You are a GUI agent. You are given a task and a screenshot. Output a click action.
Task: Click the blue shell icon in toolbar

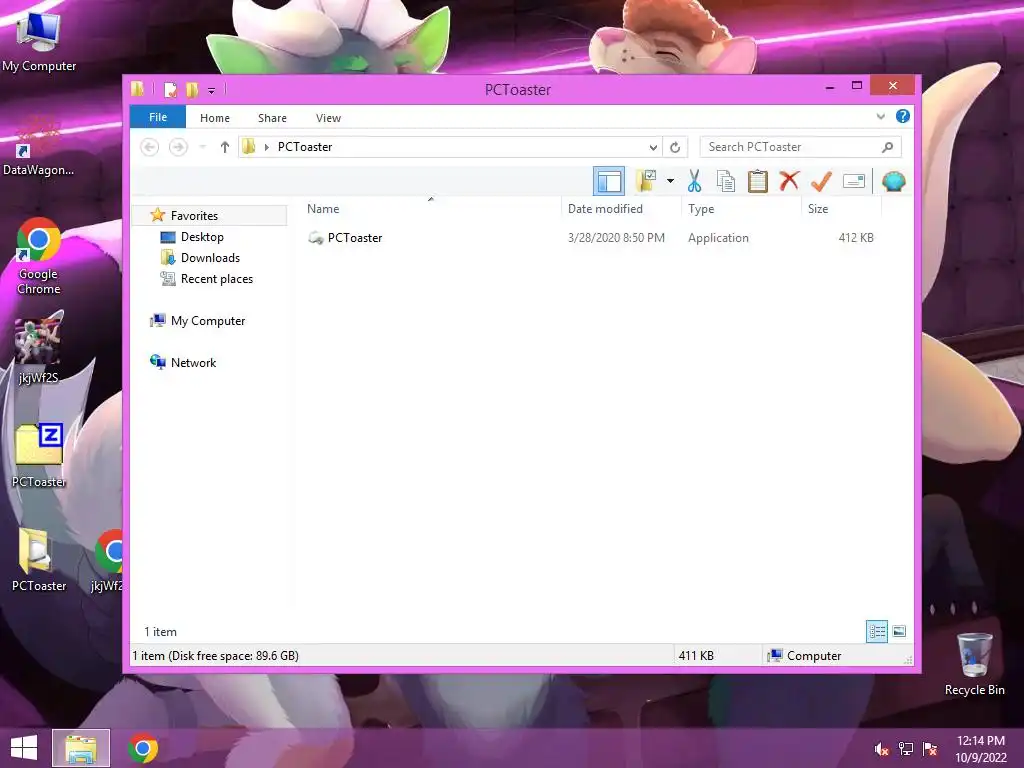pos(893,181)
